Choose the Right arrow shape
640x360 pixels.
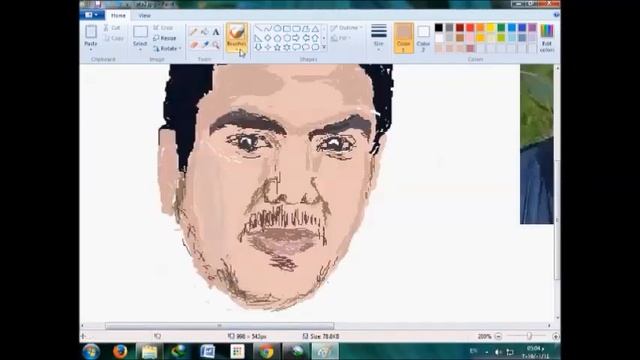[x=296, y=38]
